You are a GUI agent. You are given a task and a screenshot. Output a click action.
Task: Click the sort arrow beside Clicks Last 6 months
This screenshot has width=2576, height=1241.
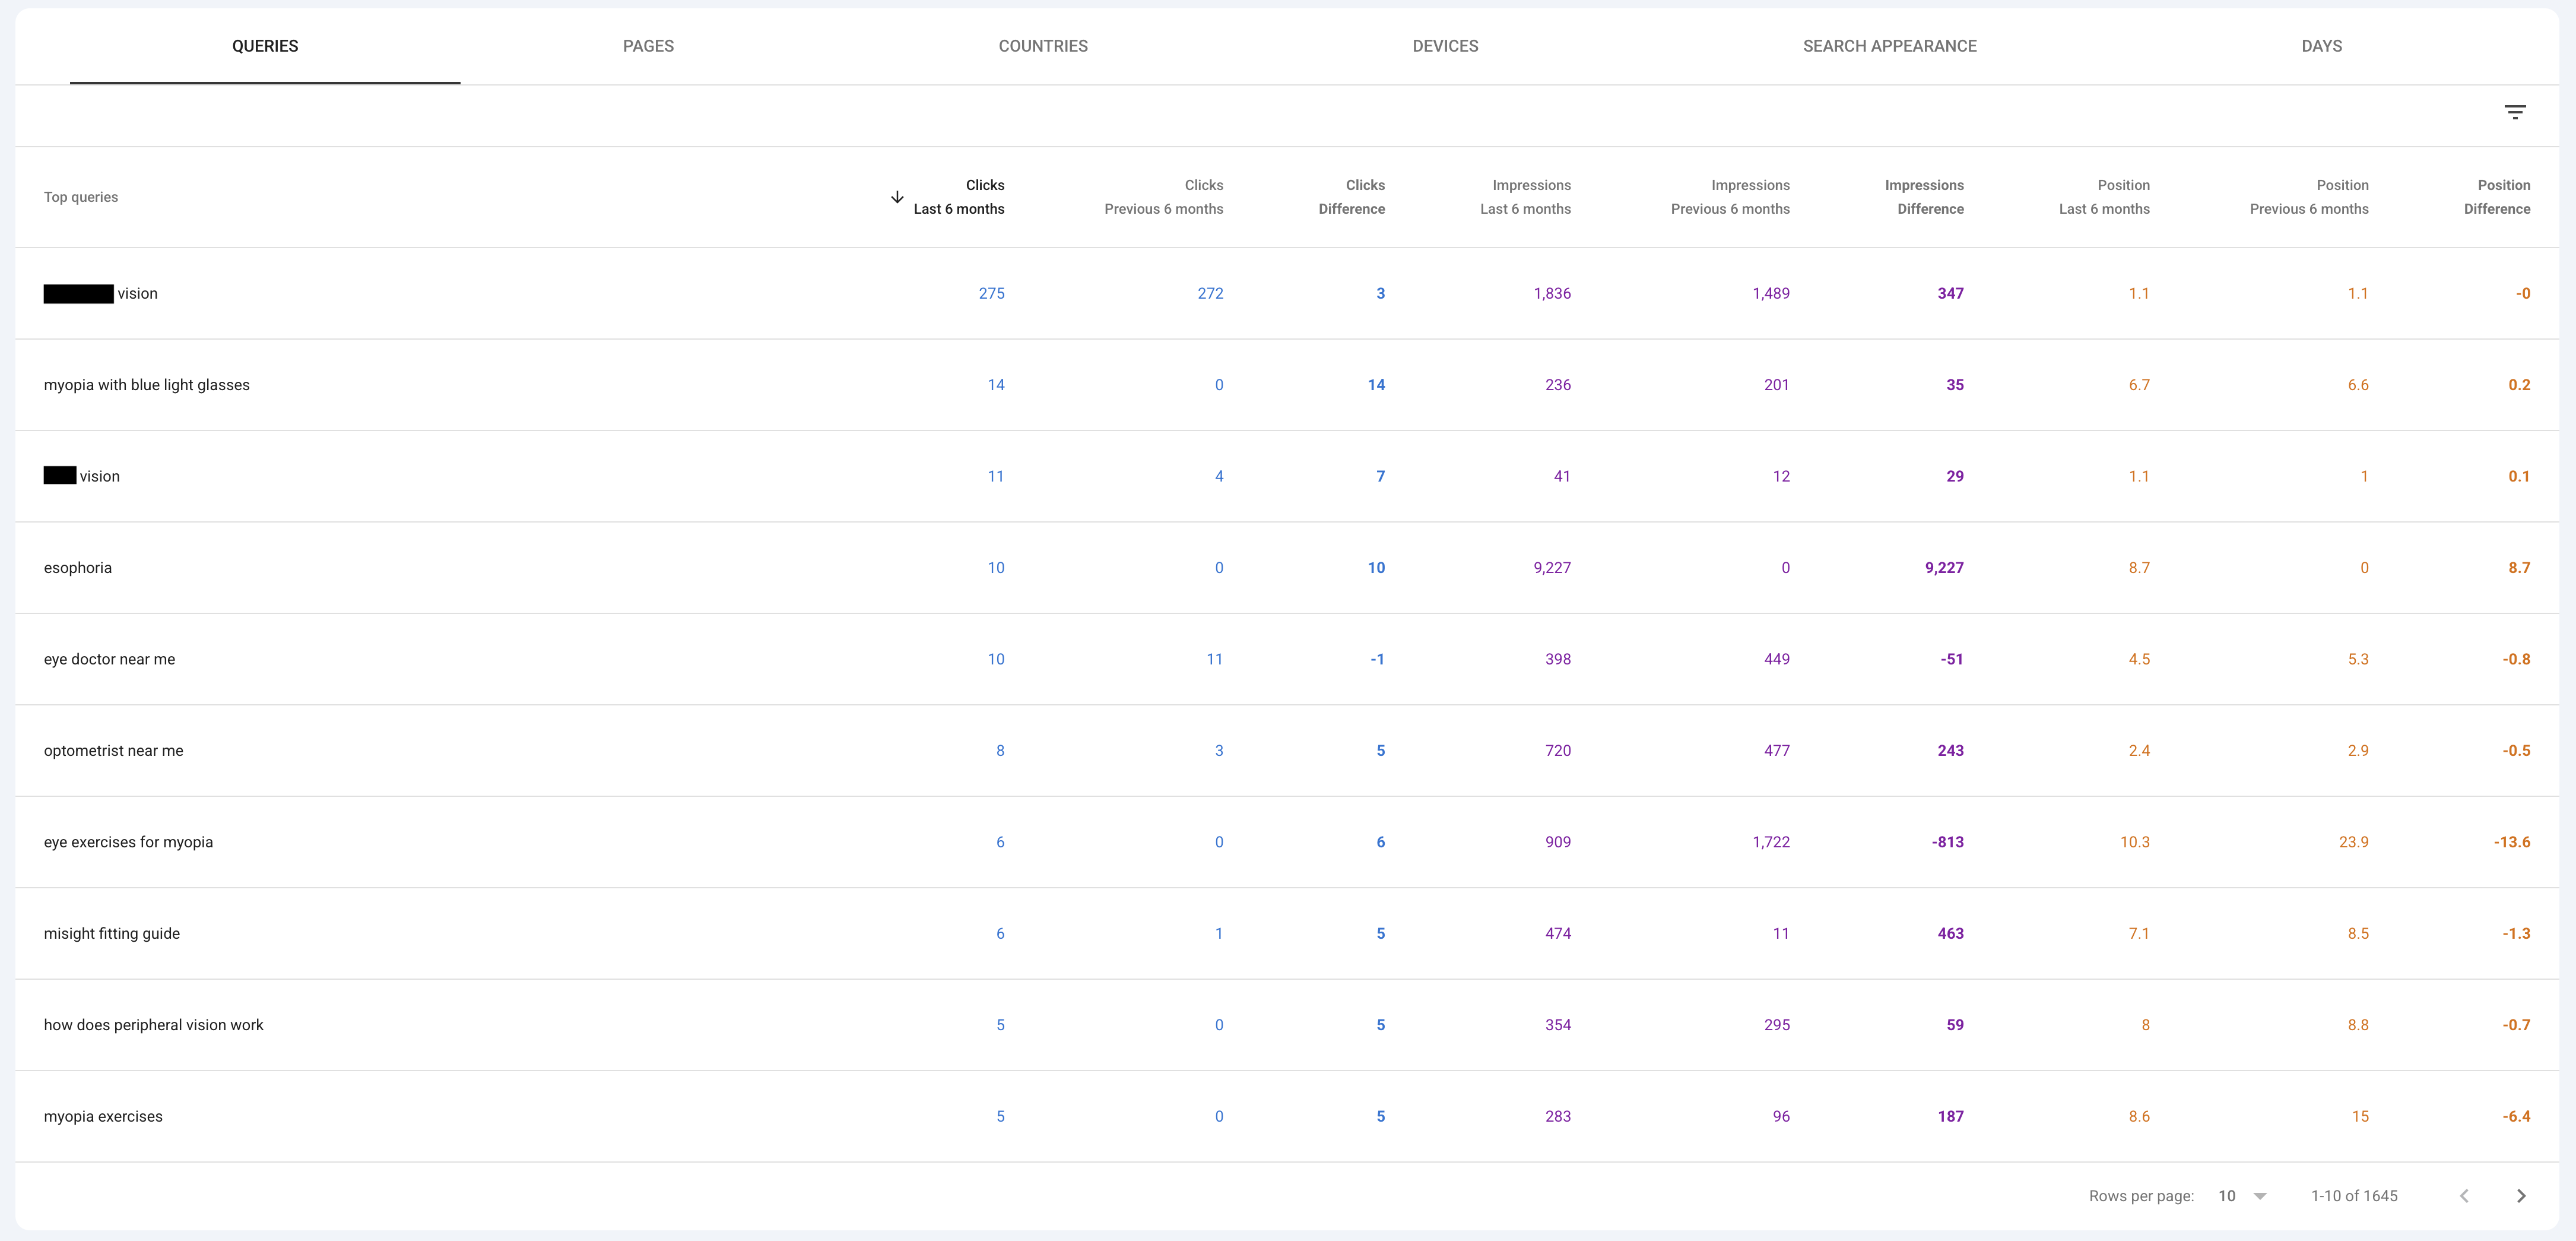click(897, 197)
